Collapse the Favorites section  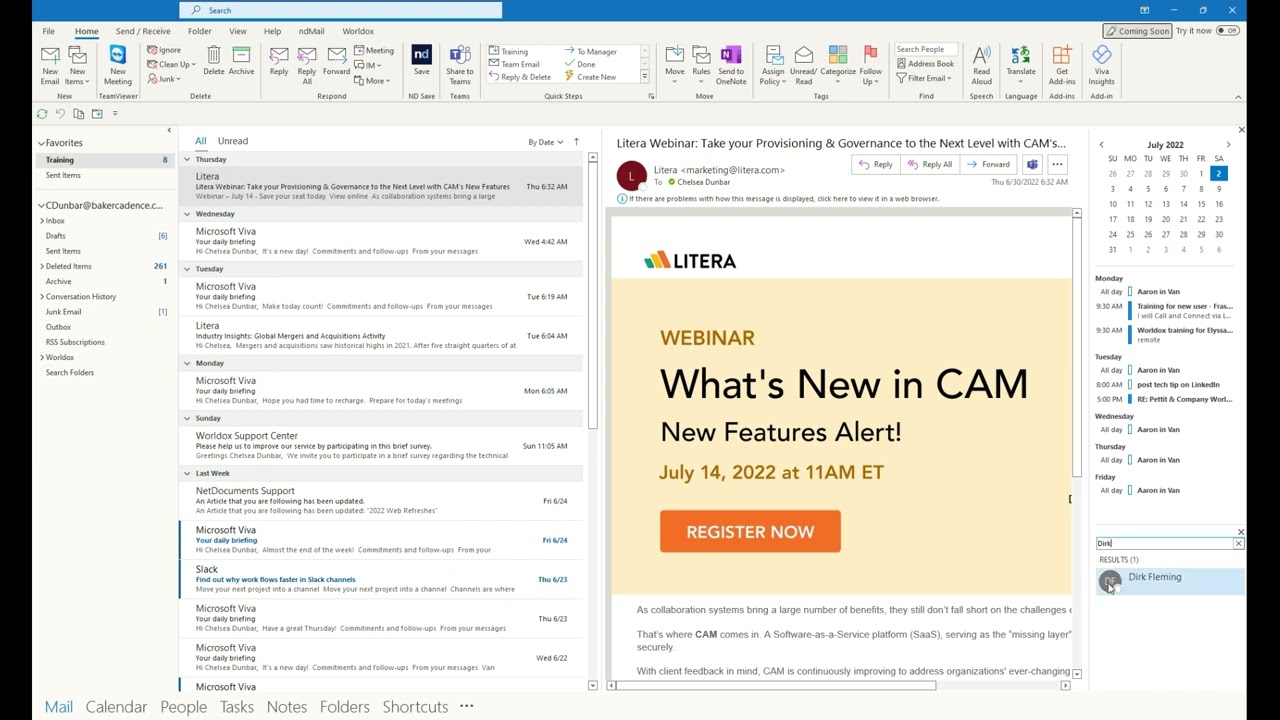[41, 143]
